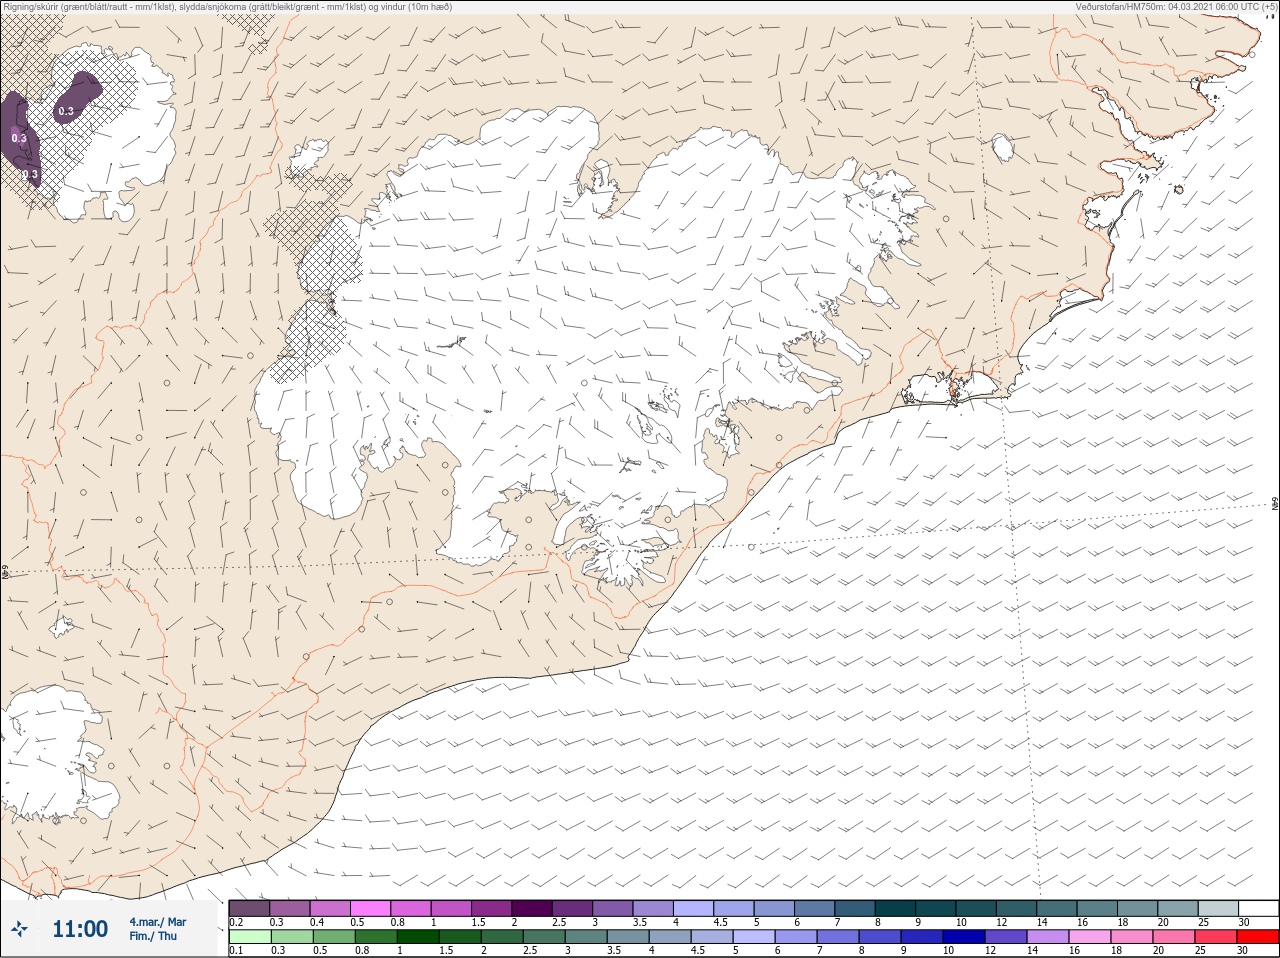Select the darkest green swatch in bottom legend row
1280x958 pixels.
[x=417, y=937]
